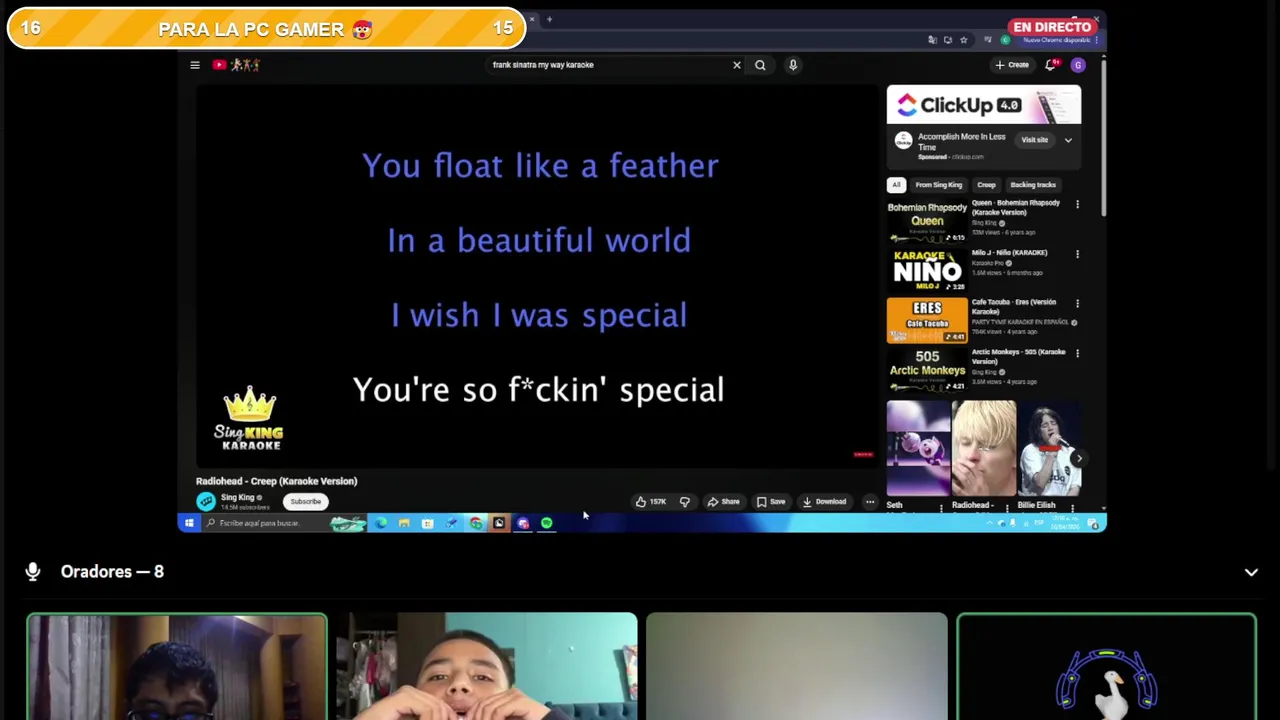Like the Creep karaoke video
The height and width of the screenshot is (720, 1280).
pyautogui.click(x=650, y=502)
